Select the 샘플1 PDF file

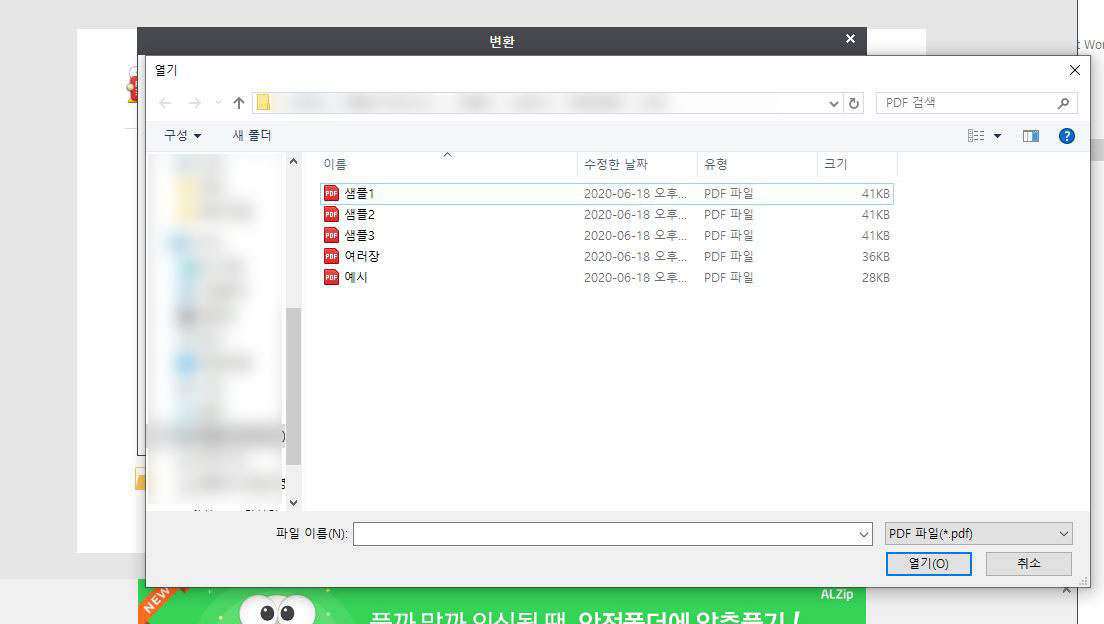tap(606, 194)
